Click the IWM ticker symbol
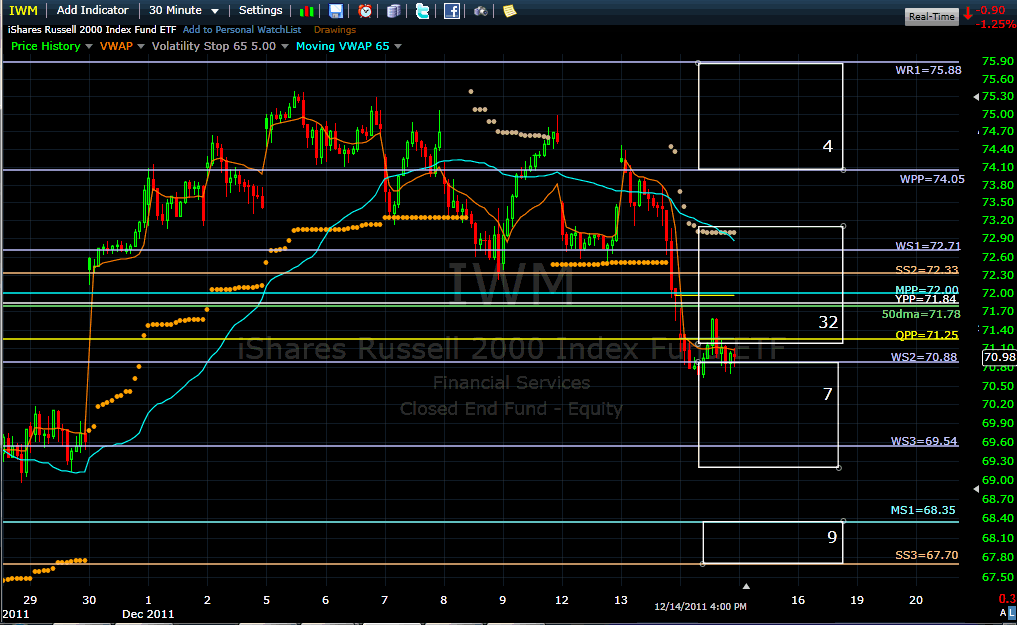 (x=23, y=10)
